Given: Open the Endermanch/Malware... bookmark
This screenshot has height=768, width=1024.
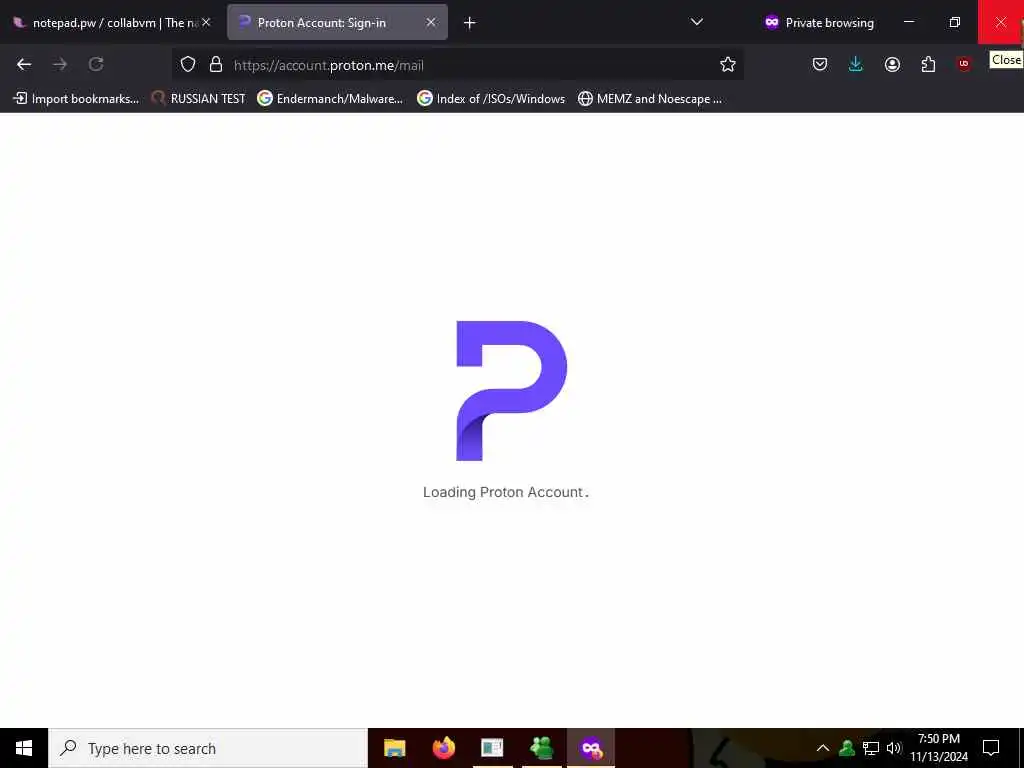Looking at the screenshot, I should click(330, 99).
